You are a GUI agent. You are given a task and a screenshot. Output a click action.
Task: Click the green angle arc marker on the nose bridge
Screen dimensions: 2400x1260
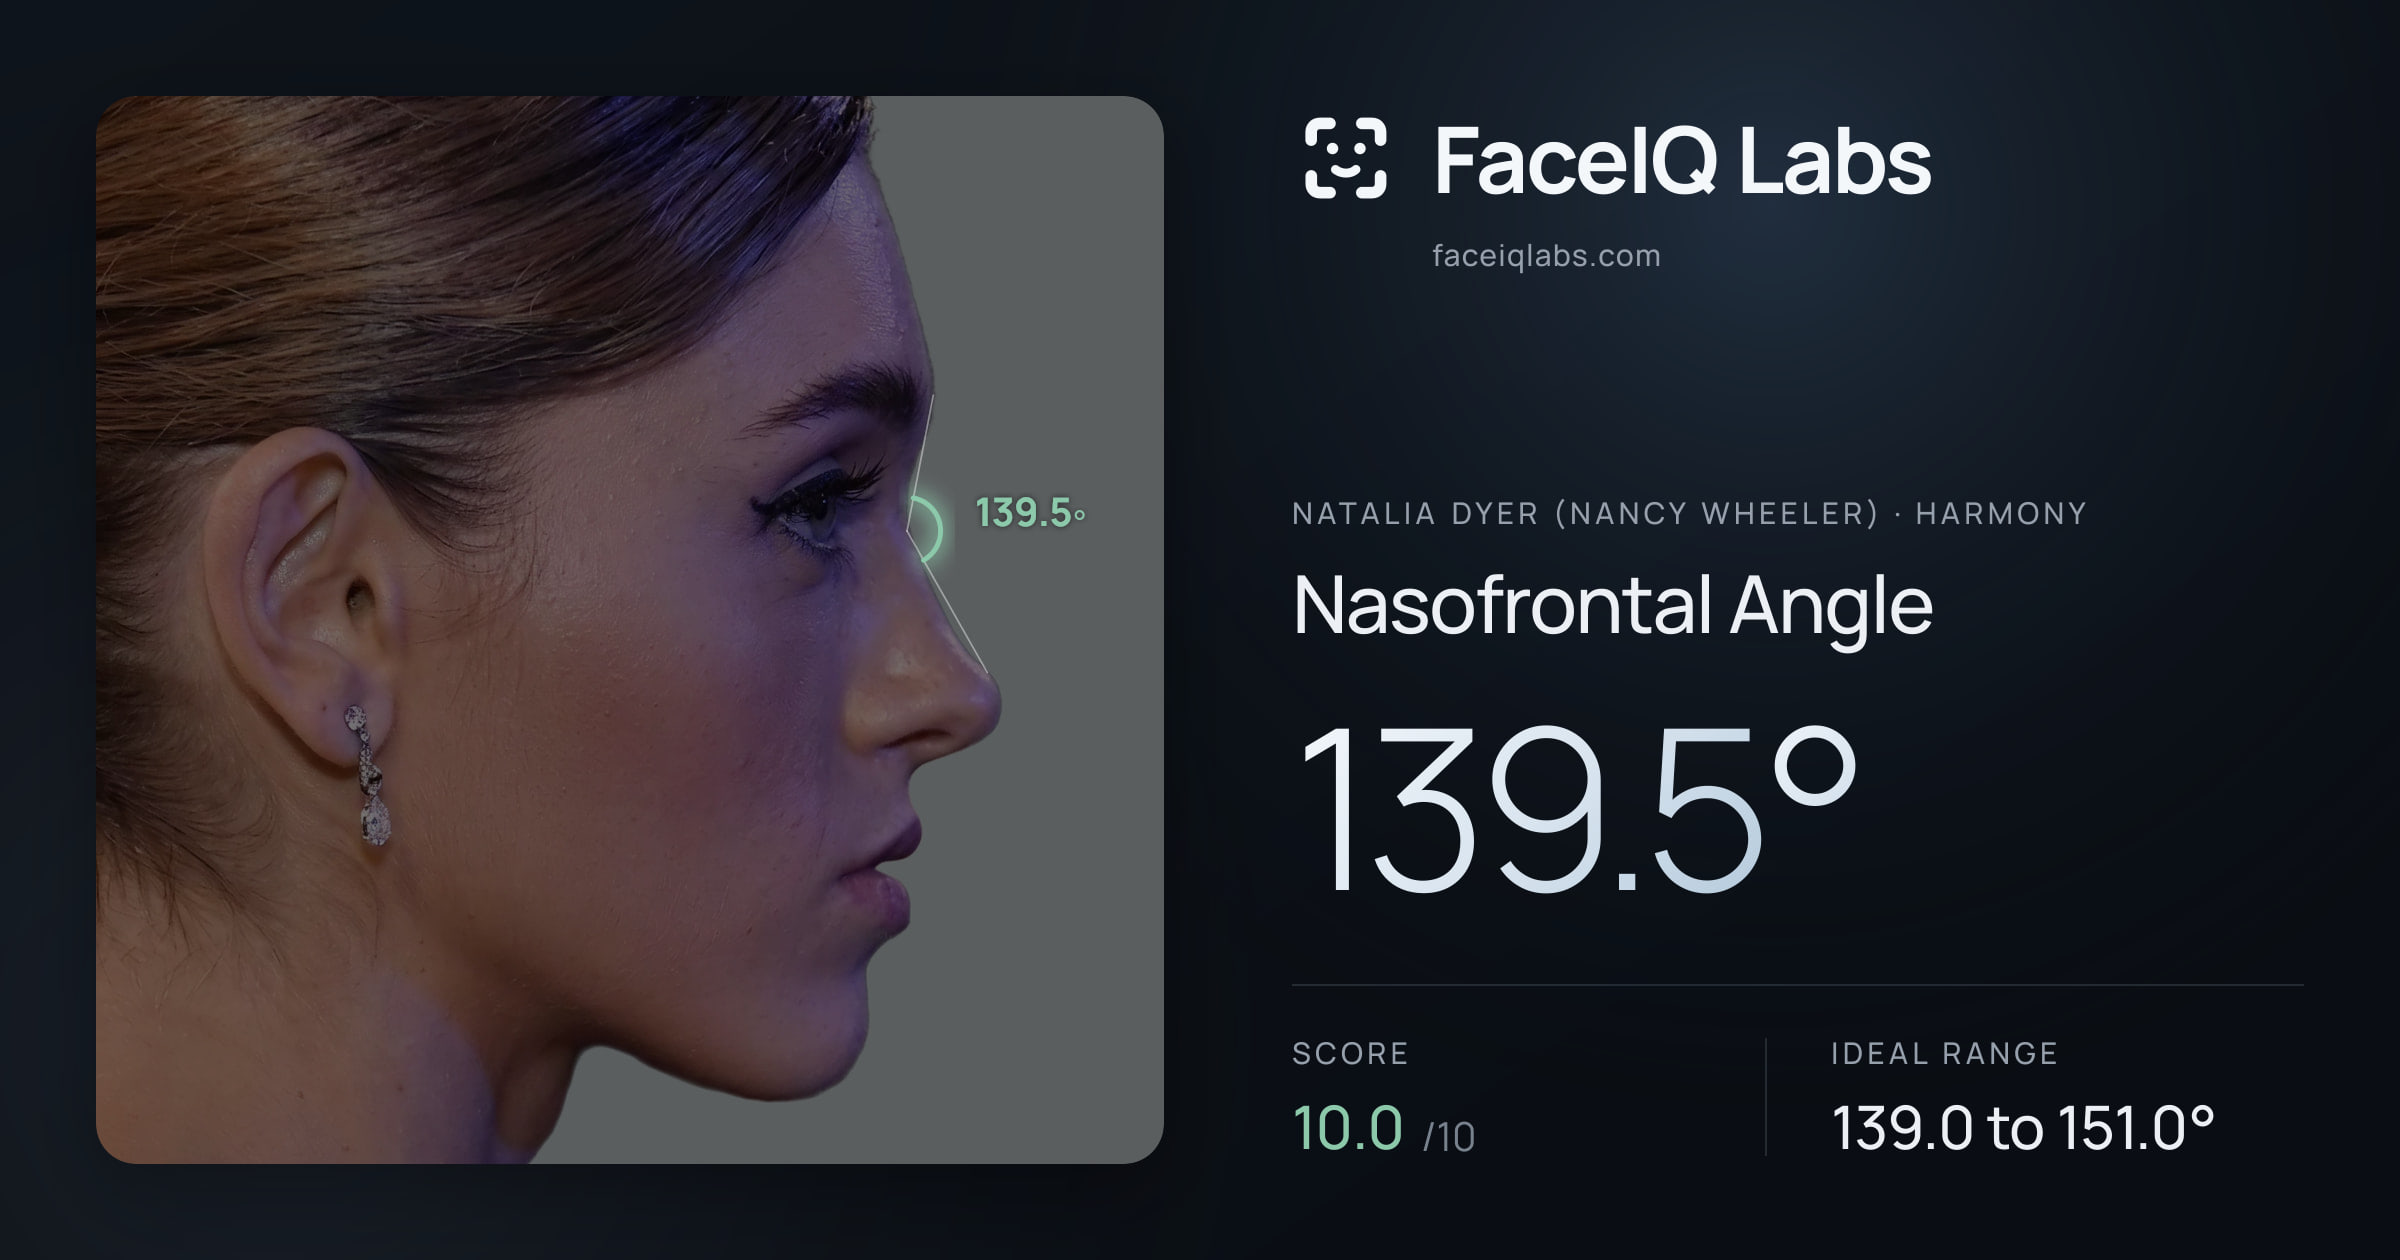pos(928,529)
